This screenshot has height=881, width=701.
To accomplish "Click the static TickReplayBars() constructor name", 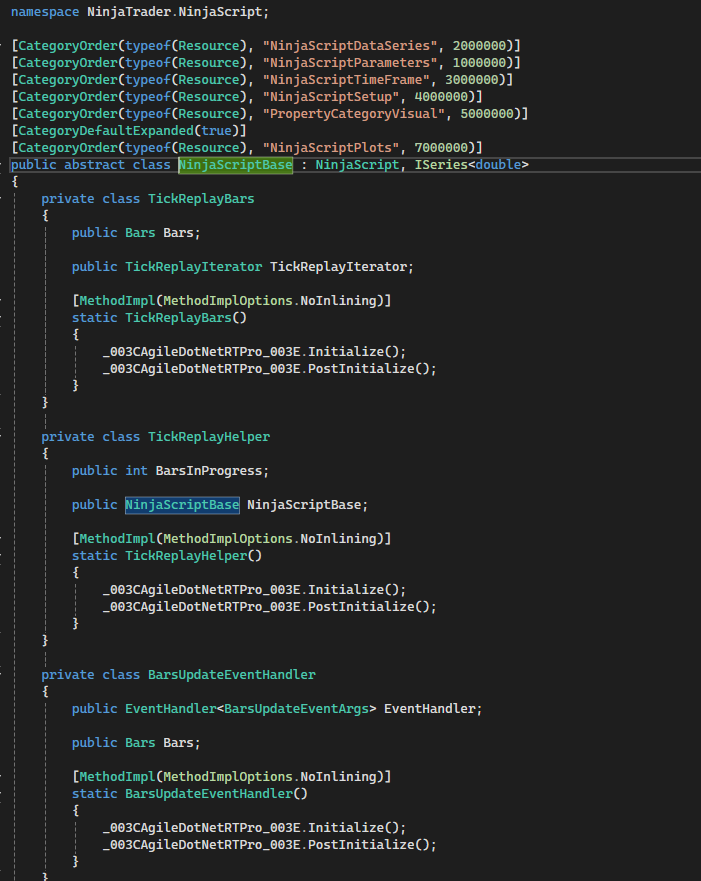I will pos(186,317).
